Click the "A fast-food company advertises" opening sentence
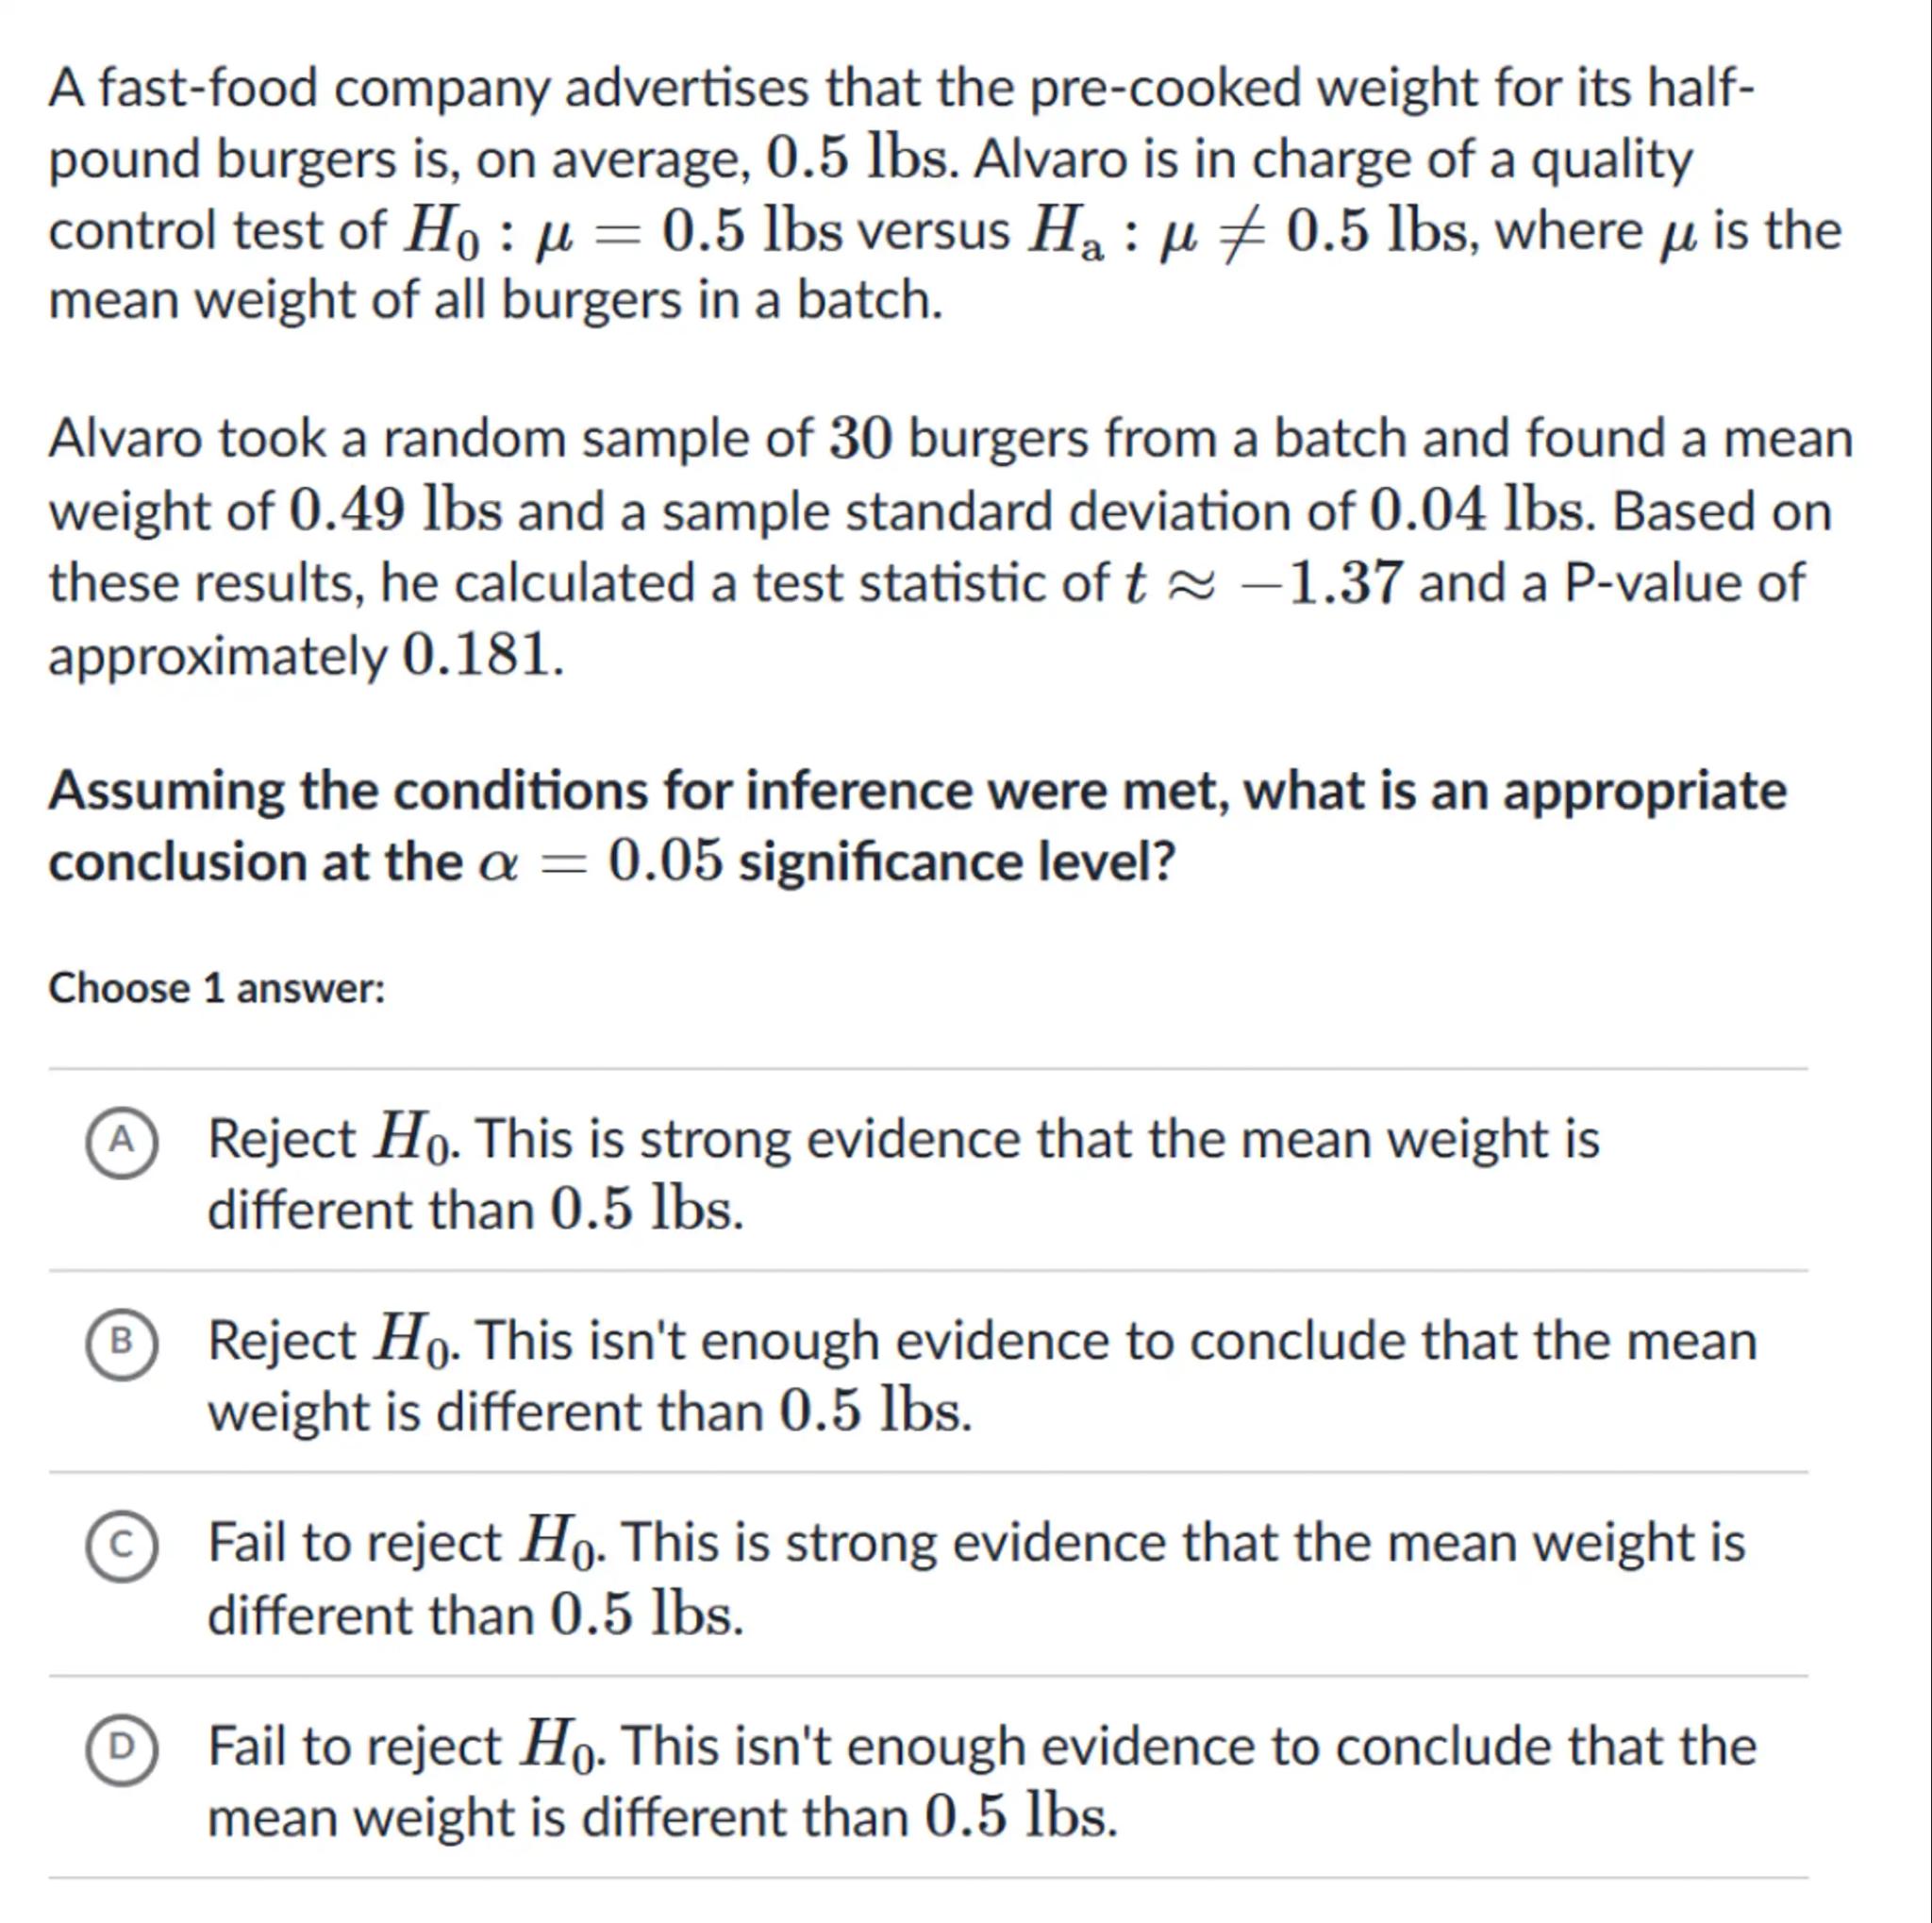Viewport: 1932px width, 1923px height. [x=900, y=88]
